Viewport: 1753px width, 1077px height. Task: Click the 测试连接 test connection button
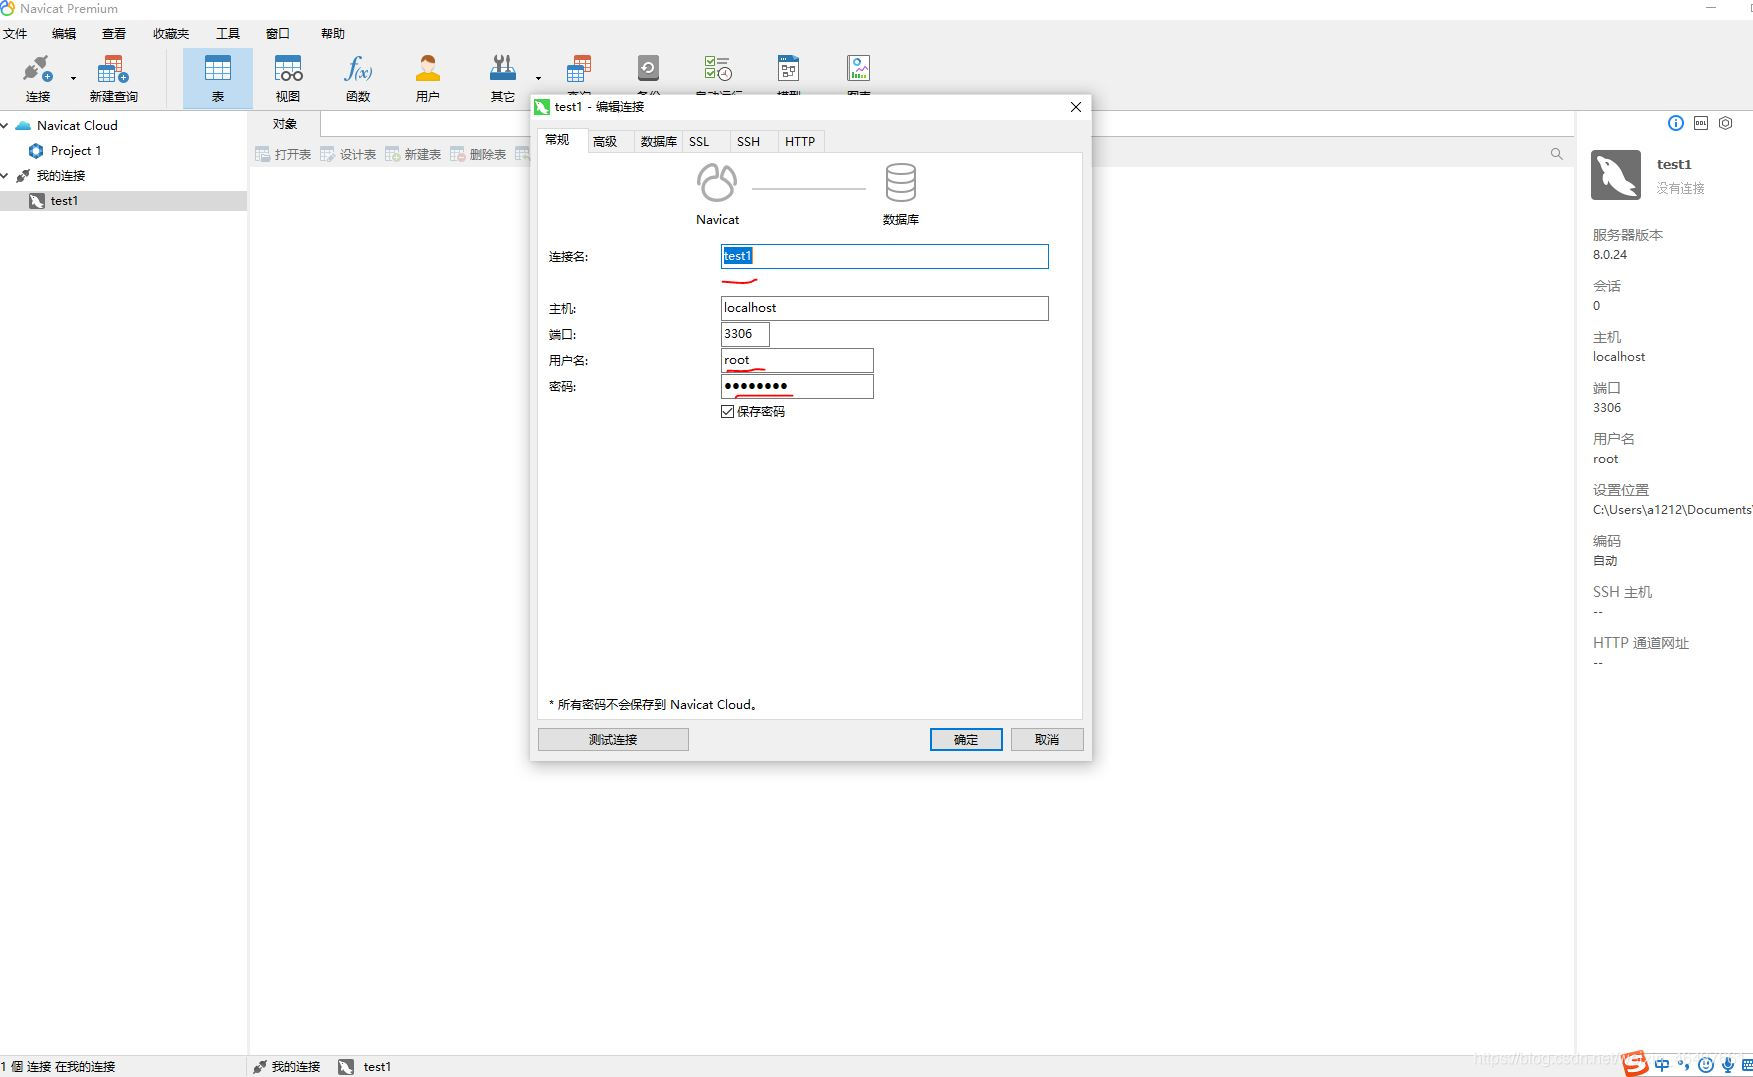[613, 739]
